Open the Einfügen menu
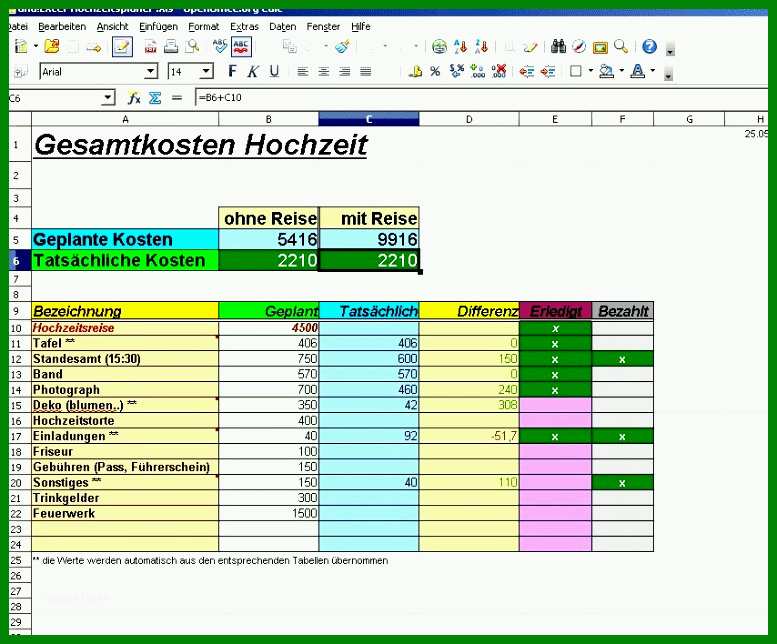The height and width of the screenshot is (644, 777). 158,27
